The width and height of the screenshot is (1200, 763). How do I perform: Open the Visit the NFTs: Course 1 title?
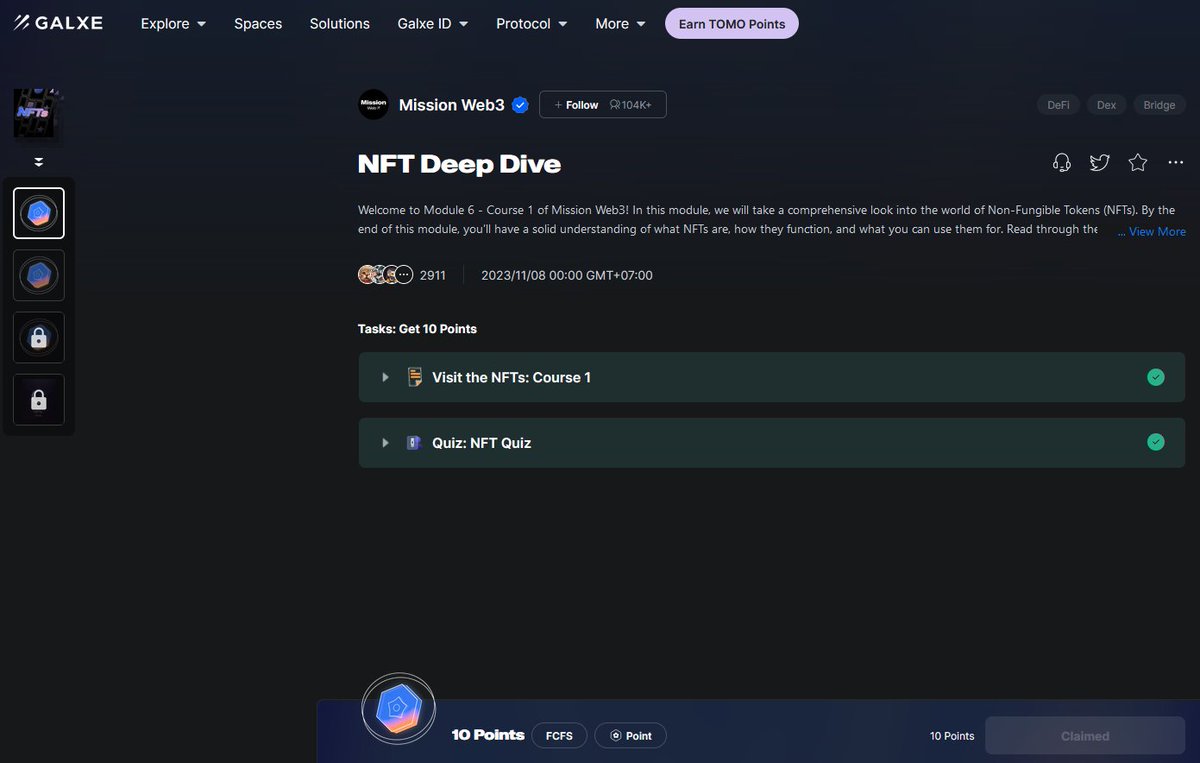(x=511, y=377)
